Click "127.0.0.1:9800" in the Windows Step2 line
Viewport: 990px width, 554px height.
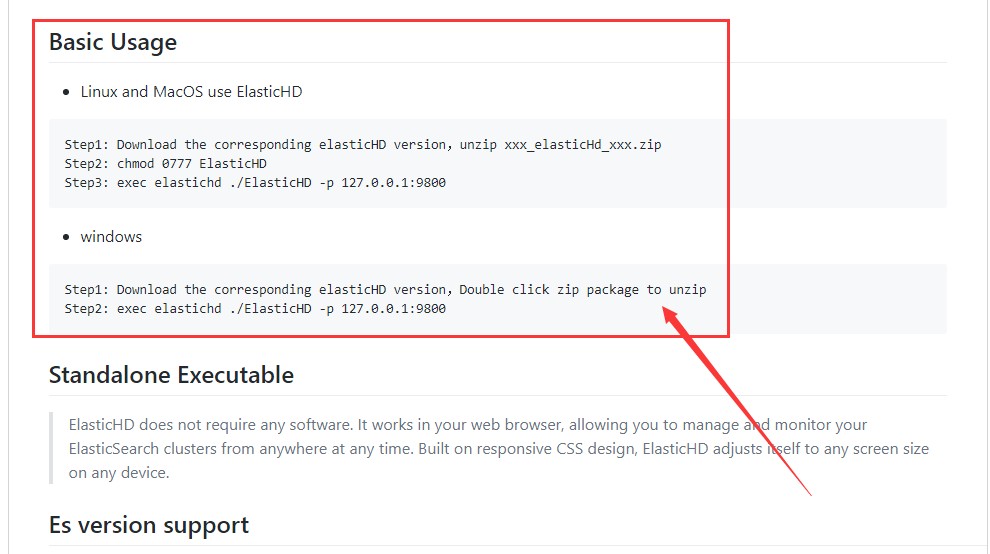tap(393, 309)
